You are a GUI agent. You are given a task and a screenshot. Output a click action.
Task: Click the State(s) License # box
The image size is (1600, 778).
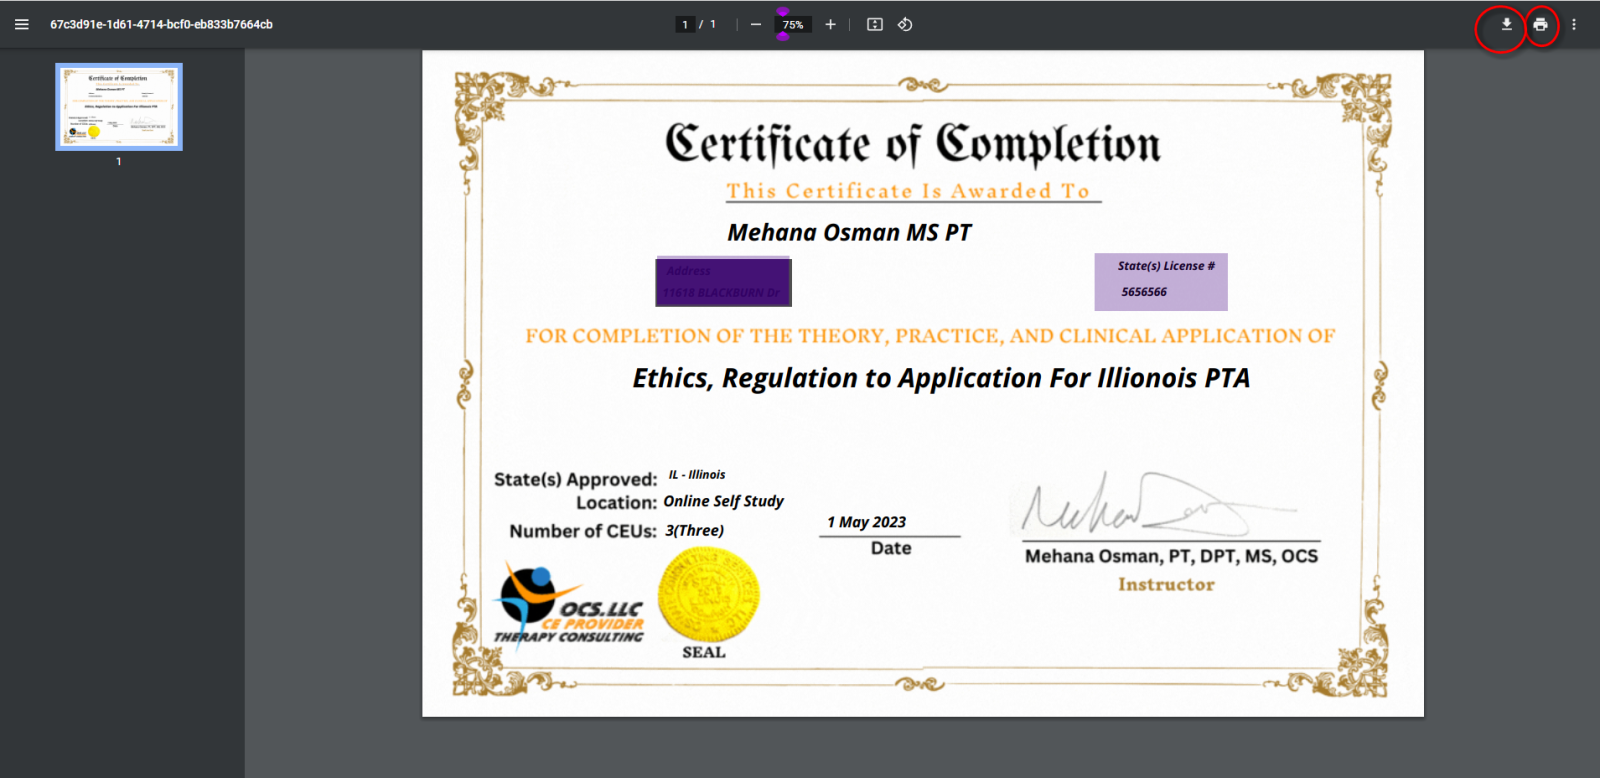tap(1160, 281)
